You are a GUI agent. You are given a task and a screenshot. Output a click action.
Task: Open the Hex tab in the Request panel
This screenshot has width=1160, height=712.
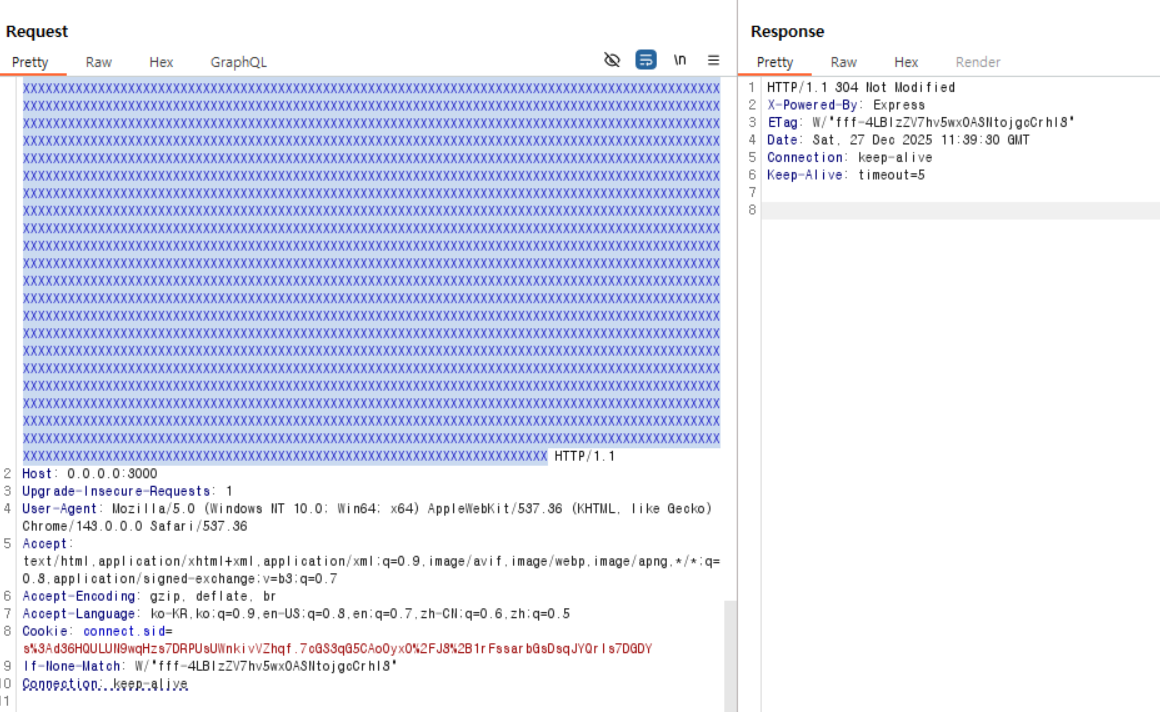pyautogui.click(x=161, y=62)
